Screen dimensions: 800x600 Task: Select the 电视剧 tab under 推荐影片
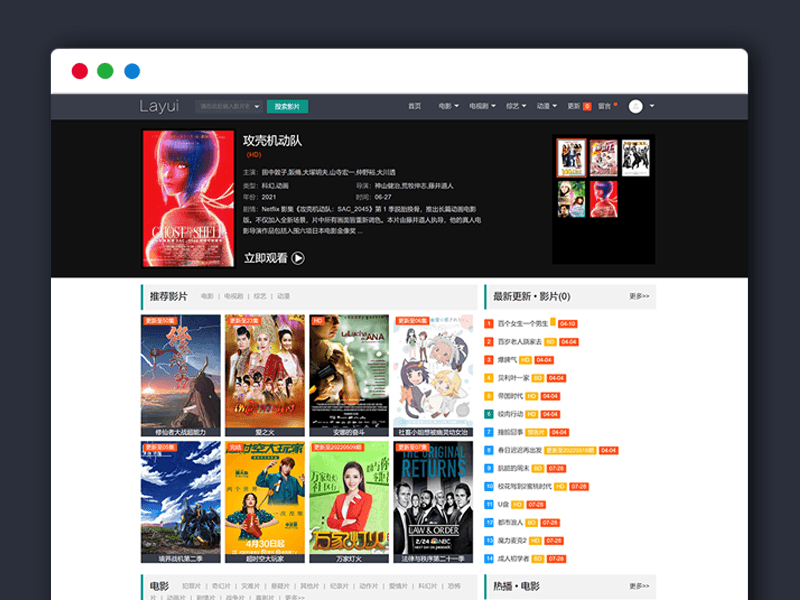(234, 296)
